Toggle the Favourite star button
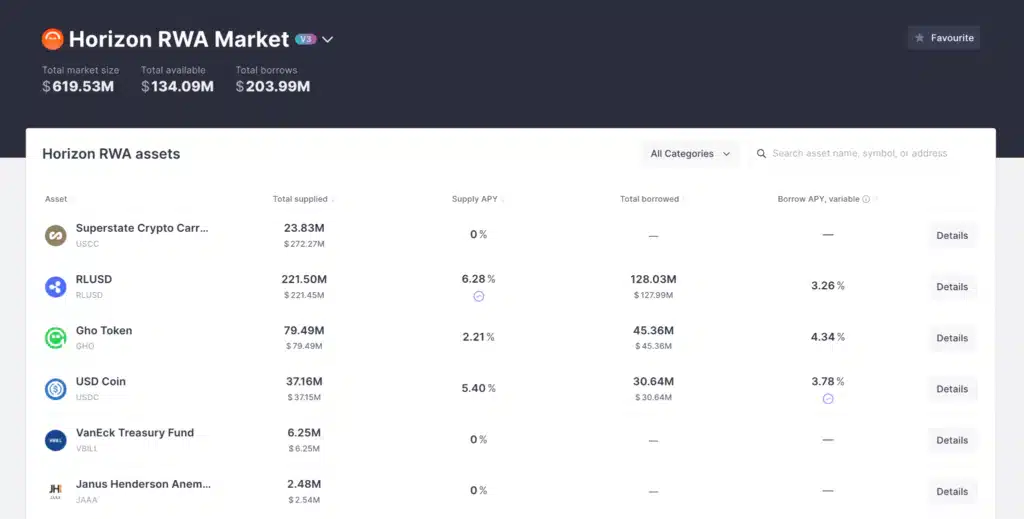 click(x=943, y=38)
